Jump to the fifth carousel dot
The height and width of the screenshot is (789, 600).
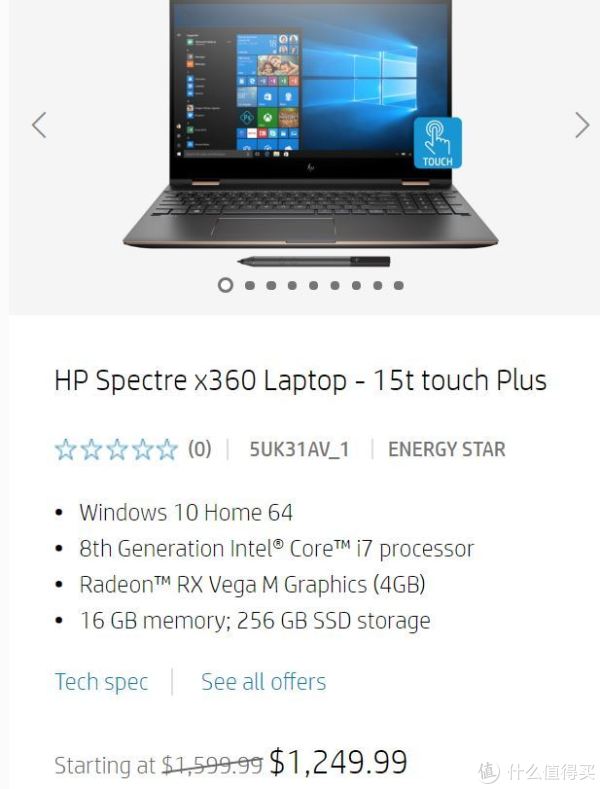click(x=314, y=286)
